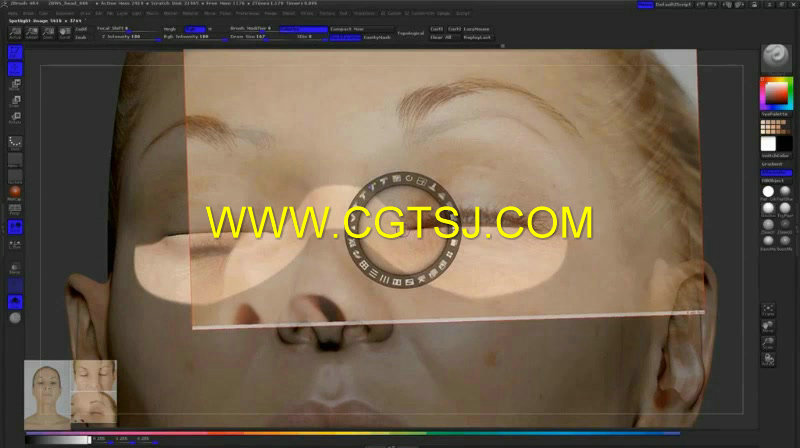The image size is (800, 448).
Task: Enable Zadd mode
Action: point(81,29)
